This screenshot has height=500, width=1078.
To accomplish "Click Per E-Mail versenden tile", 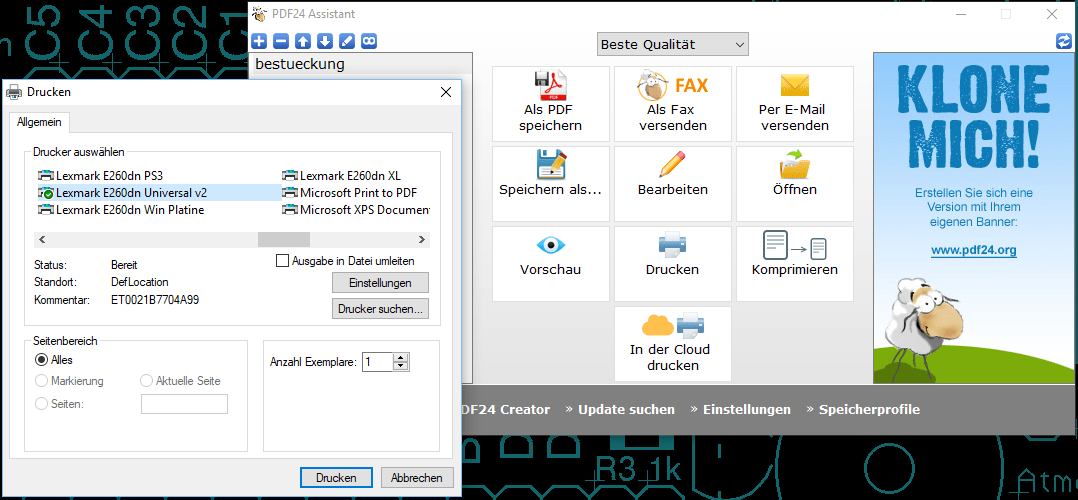I will tap(795, 103).
